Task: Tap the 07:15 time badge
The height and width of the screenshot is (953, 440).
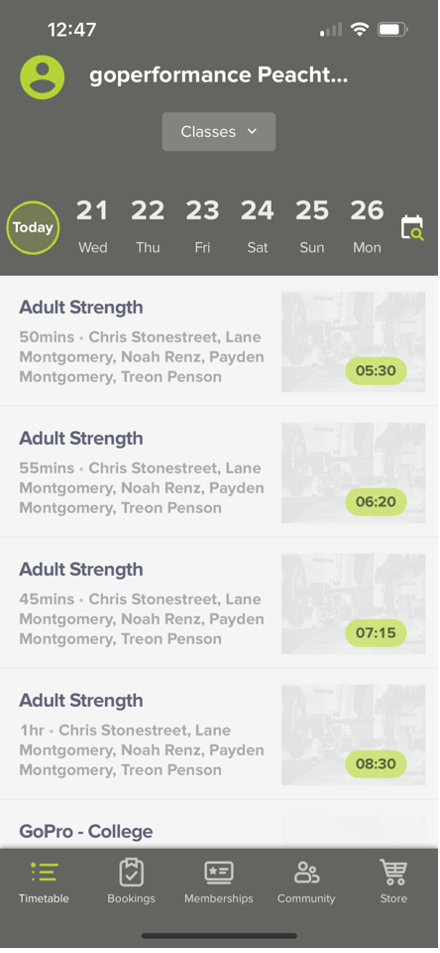Action: point(376,633)
